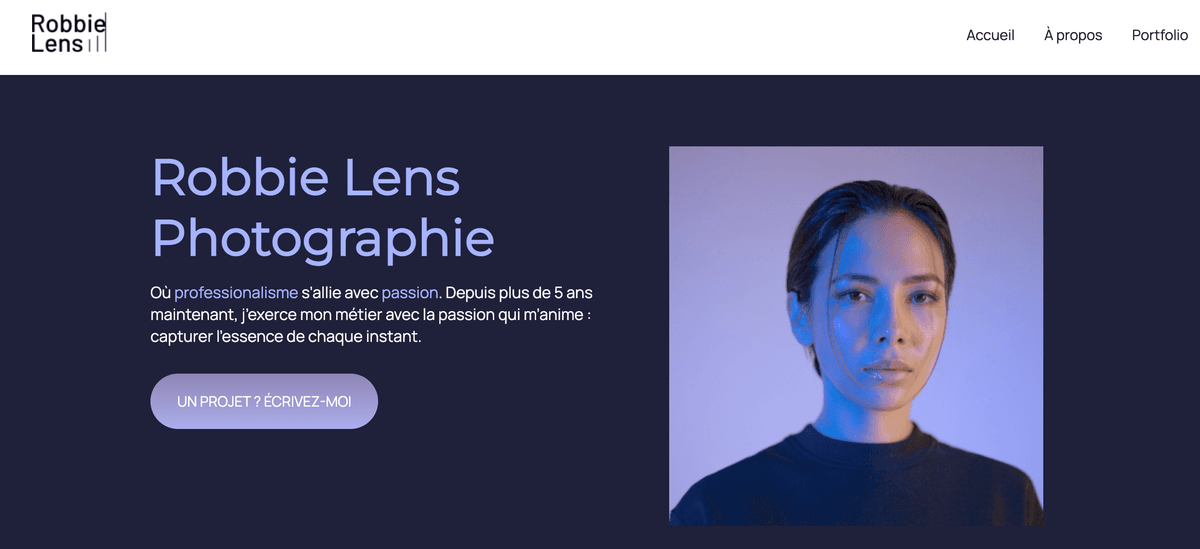1200x549 pixels.
Task: Click the highlighted word passion
Action: tap(410, 293)
